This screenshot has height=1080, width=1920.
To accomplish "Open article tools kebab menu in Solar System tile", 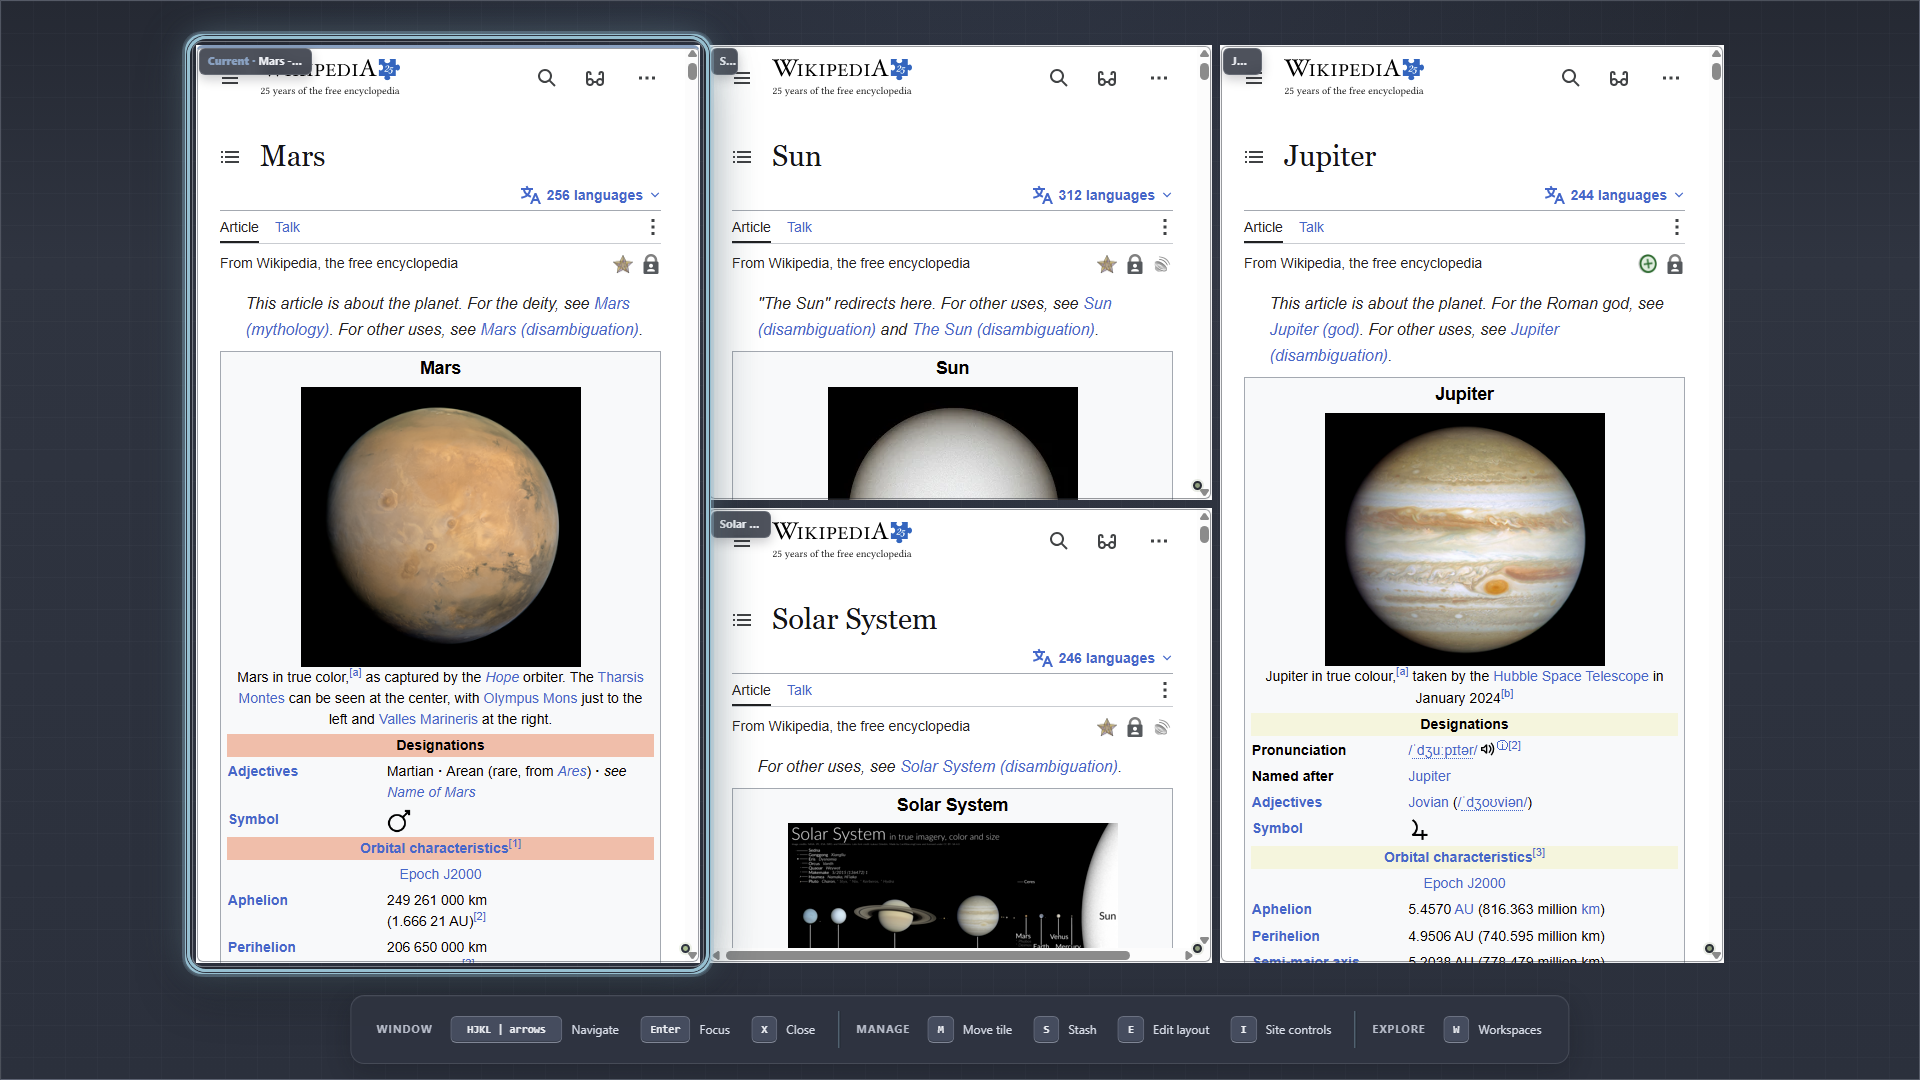I will [x=1165, y=690].
